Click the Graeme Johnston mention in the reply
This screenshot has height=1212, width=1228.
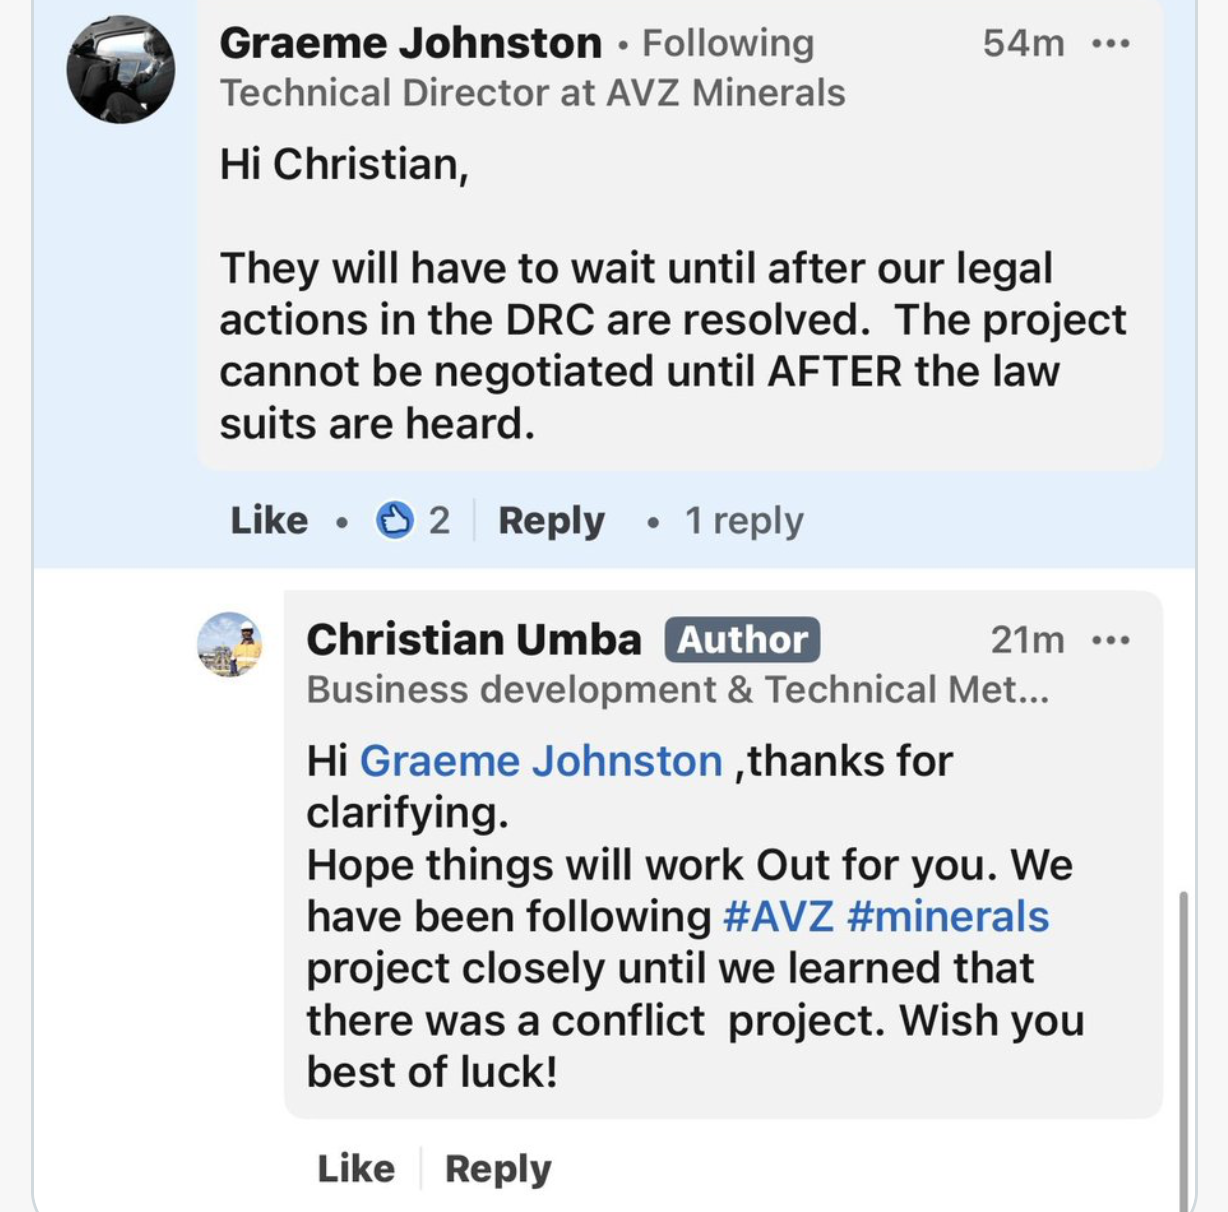pos(540,761)
